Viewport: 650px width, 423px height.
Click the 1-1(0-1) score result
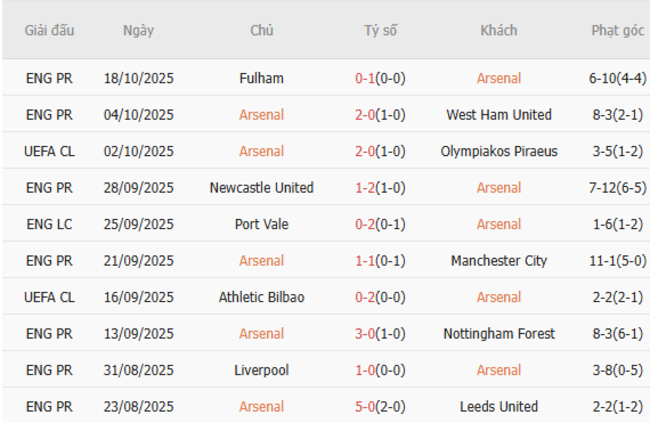[x=380, y=261]
